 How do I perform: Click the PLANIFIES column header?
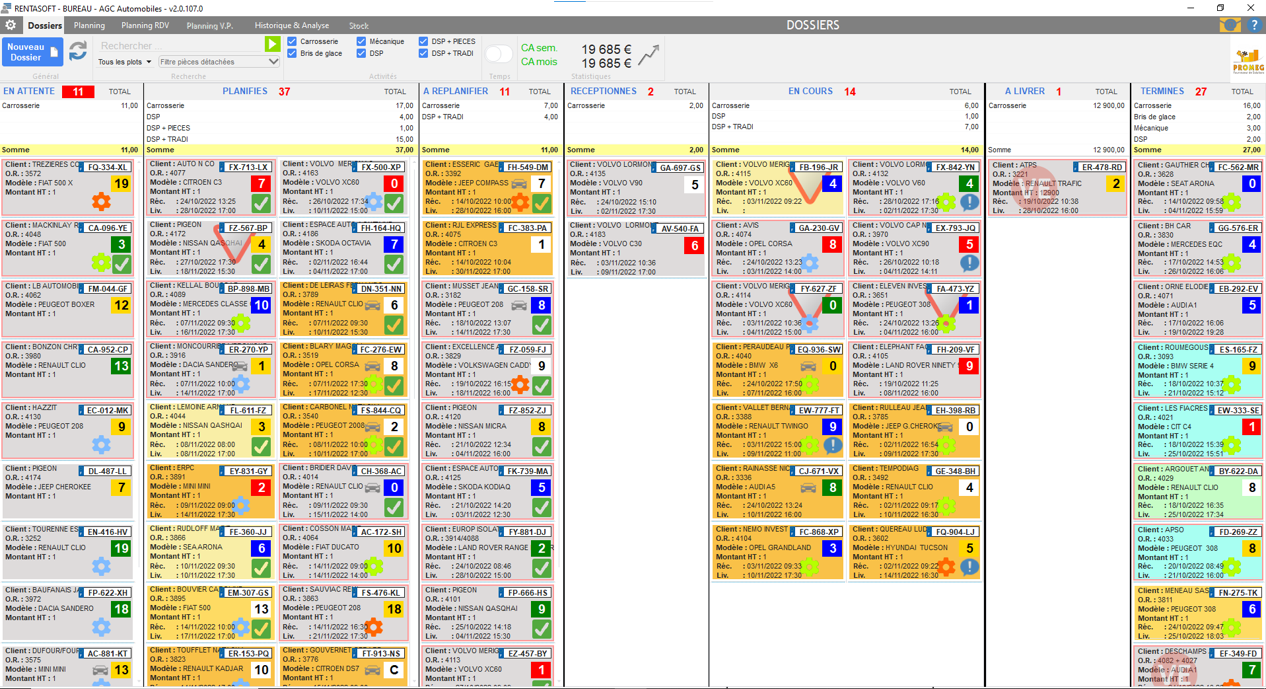click(245, 91)
